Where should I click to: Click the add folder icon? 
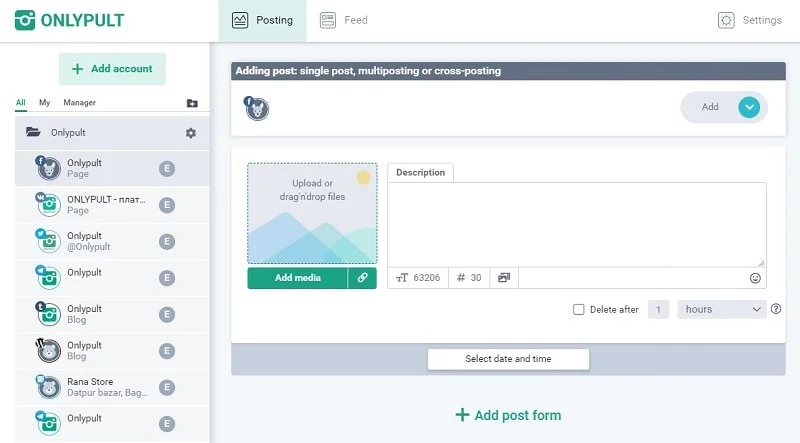click(192, 103)
